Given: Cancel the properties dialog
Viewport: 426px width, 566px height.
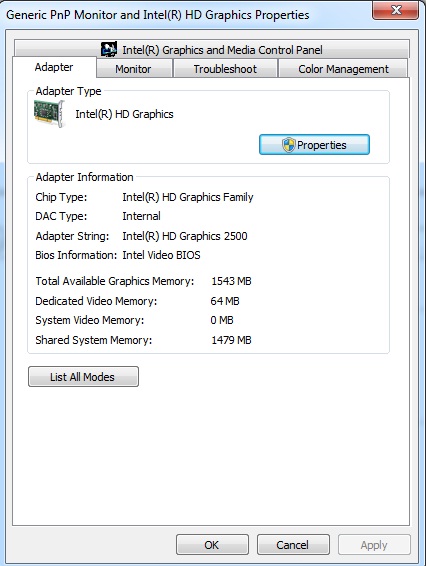Looking at the screenshot, I should tap(293, 544).
